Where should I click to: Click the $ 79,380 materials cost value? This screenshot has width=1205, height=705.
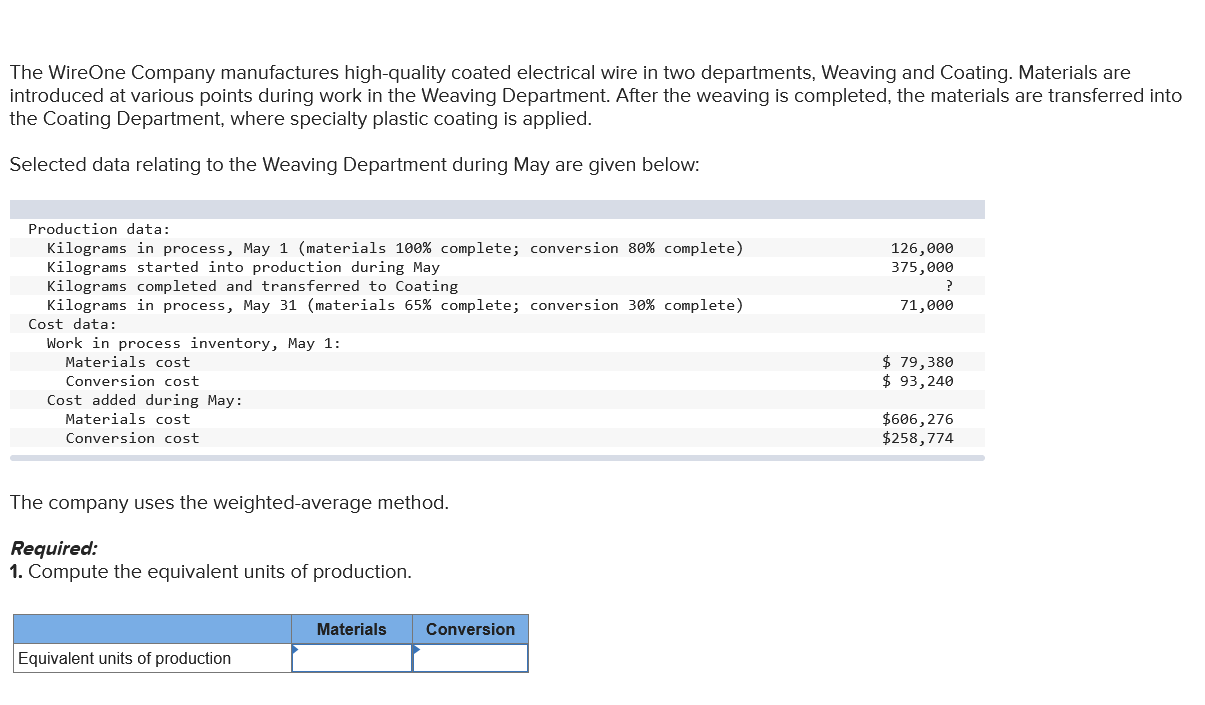917,362
